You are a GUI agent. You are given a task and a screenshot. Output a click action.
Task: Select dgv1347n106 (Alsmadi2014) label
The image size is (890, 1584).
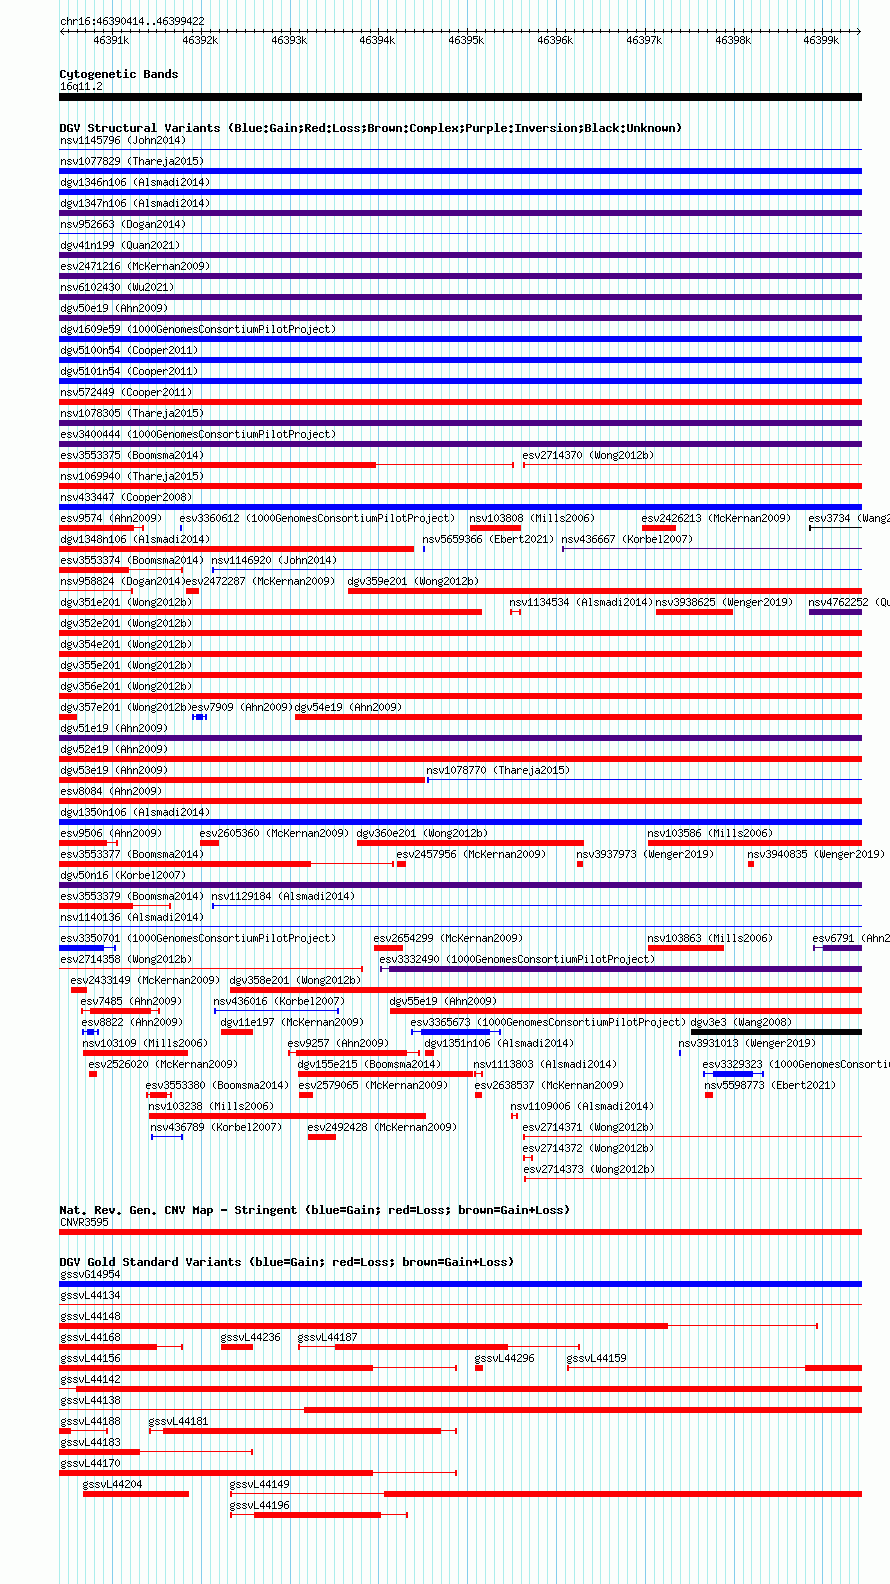pyautogui.click(x=135, y=203)
